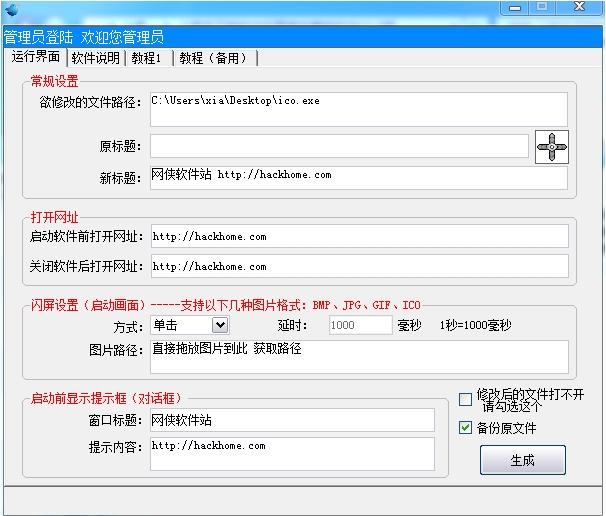606x516 pixels.
Task: Open the 教程1 tab
Action: coord(145,58)
